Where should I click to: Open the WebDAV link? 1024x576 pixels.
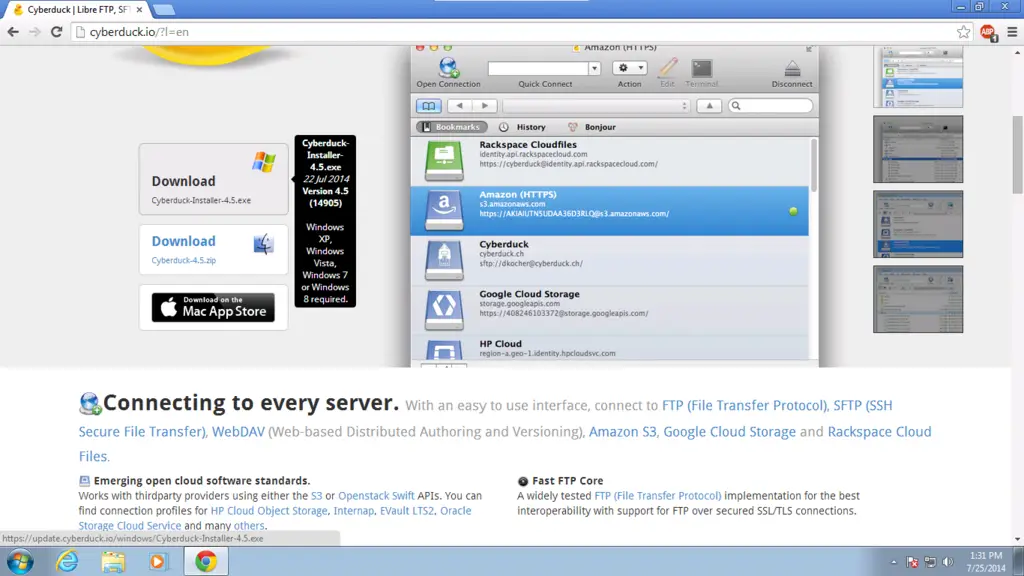[x=238, y=432]
